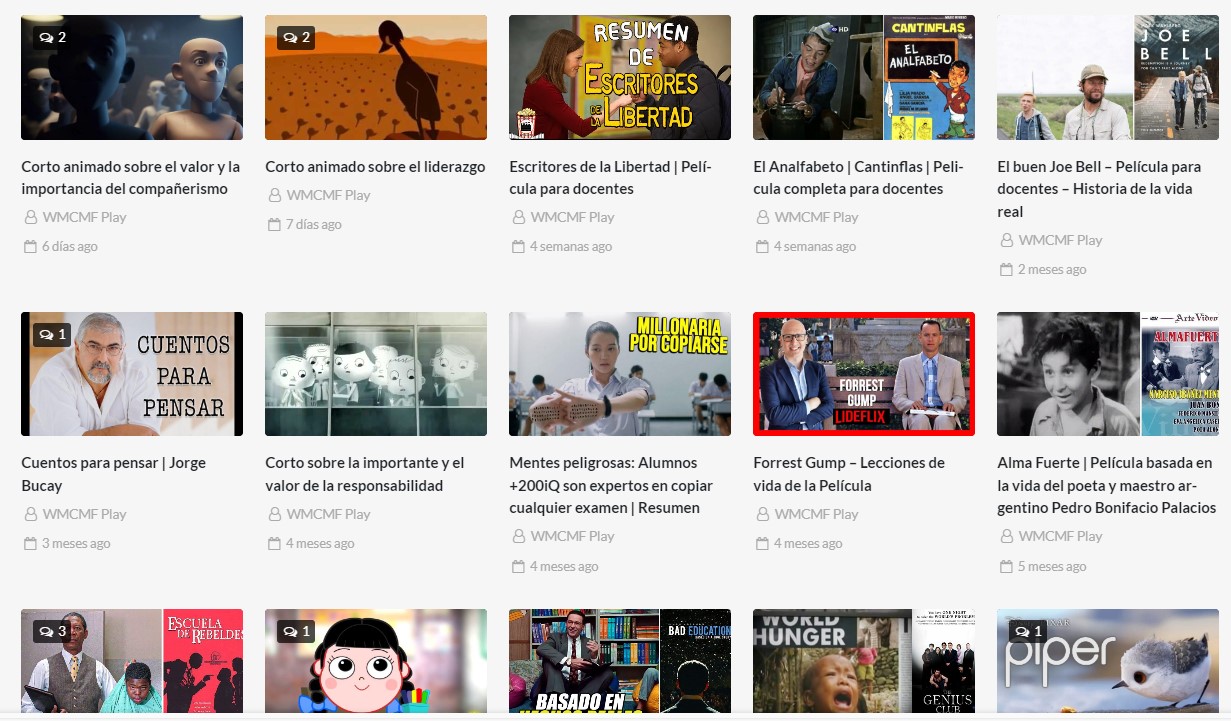Open "Corto animado sobre el liderazgo" title
The height and width of the screenshot is (721, 1231).
(375, 167)
